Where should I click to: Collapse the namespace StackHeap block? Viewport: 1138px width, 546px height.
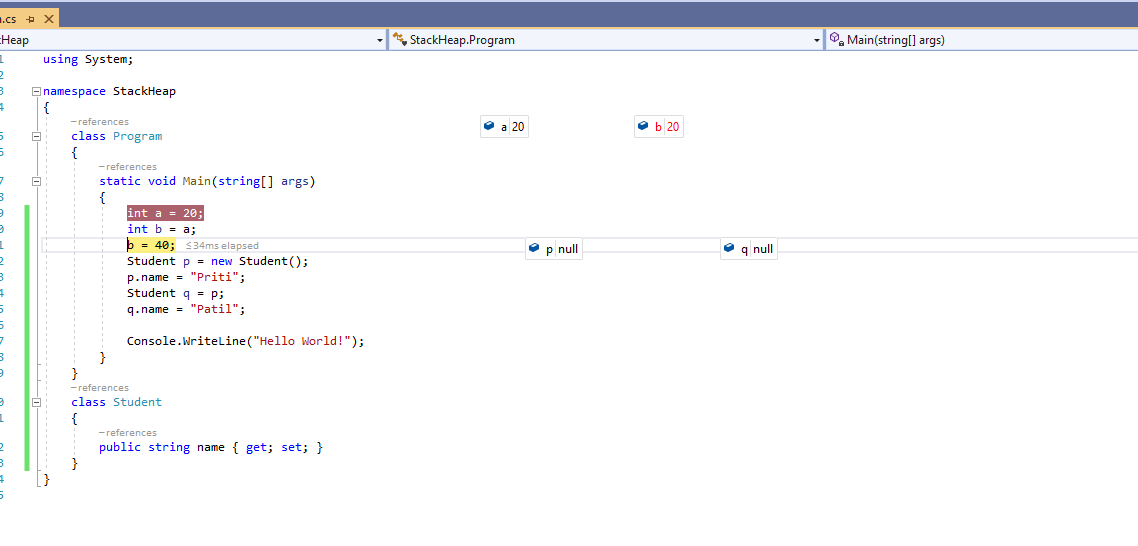[x=36, y=91]
